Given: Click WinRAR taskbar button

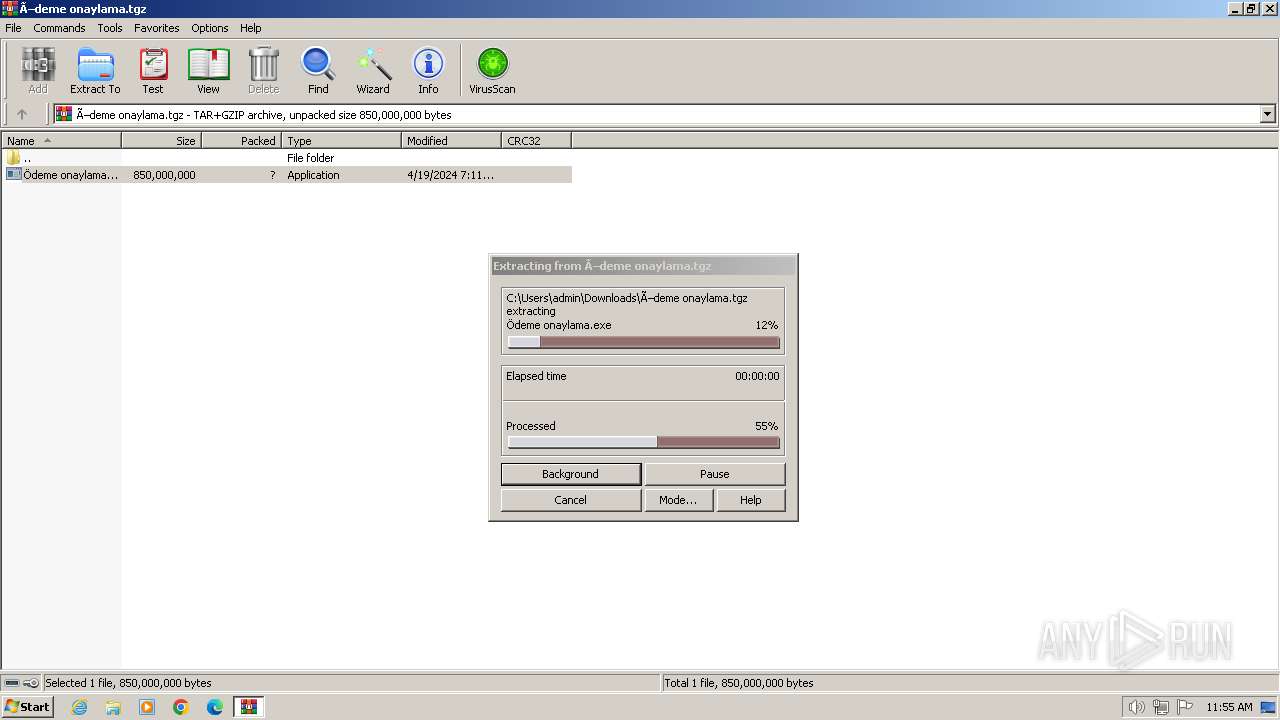Looking at the screenshot, I should [x=249, y=707].
